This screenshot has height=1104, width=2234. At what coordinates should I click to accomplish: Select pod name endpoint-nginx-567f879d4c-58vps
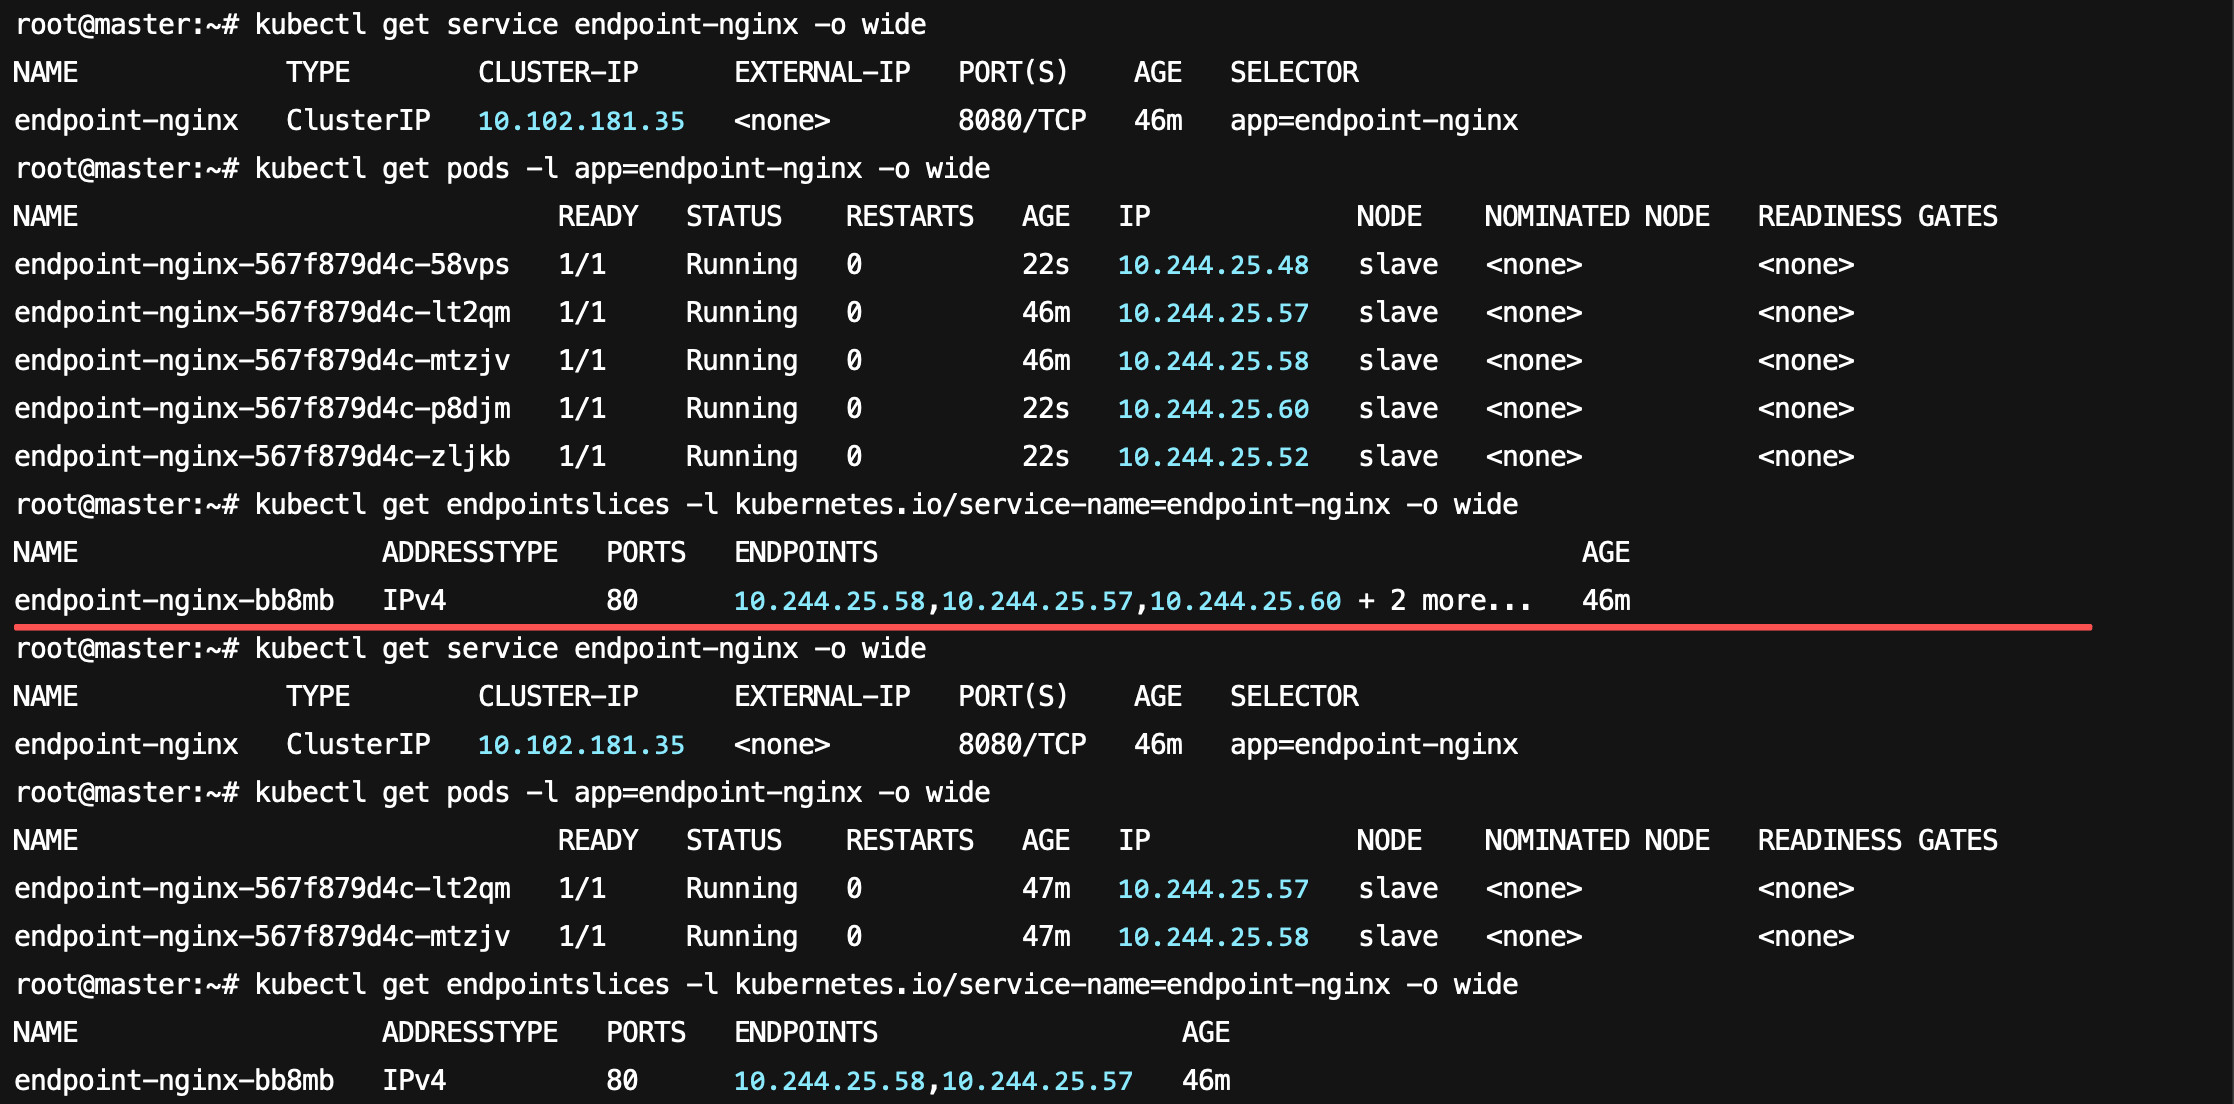tap(262, 265)
